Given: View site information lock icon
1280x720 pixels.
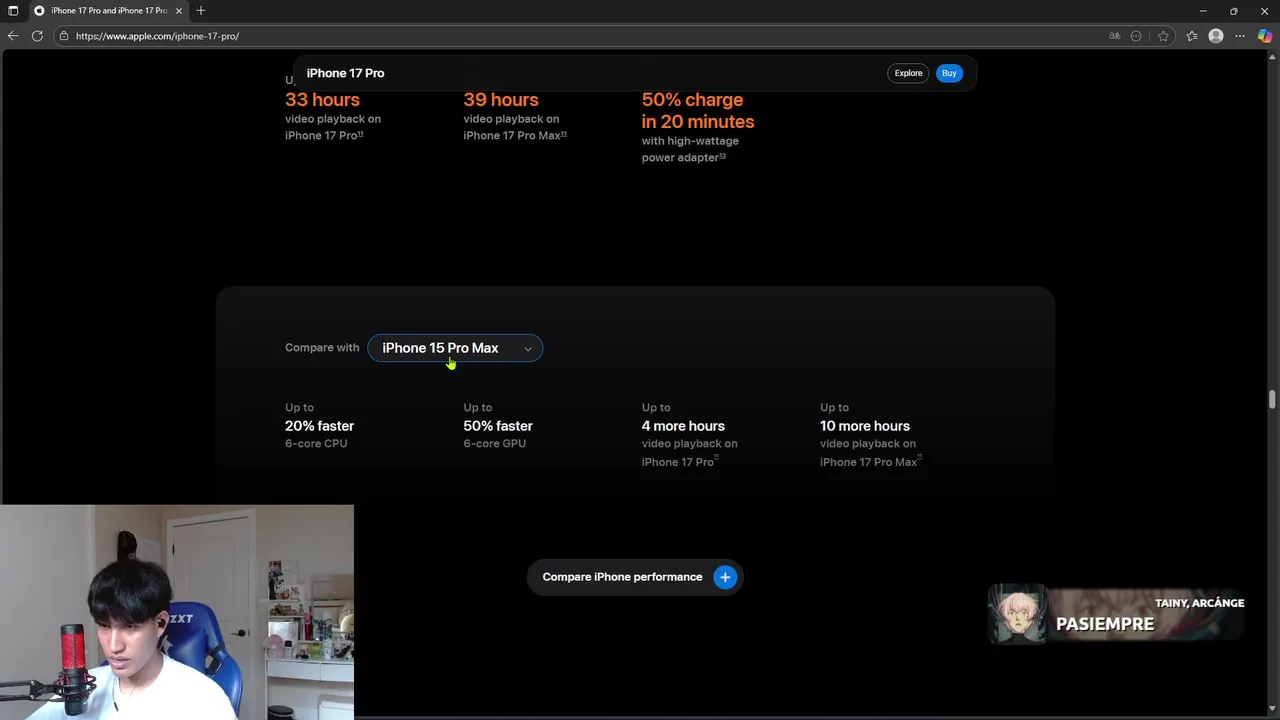Looking at the screenshot, I should coord(64,36).
